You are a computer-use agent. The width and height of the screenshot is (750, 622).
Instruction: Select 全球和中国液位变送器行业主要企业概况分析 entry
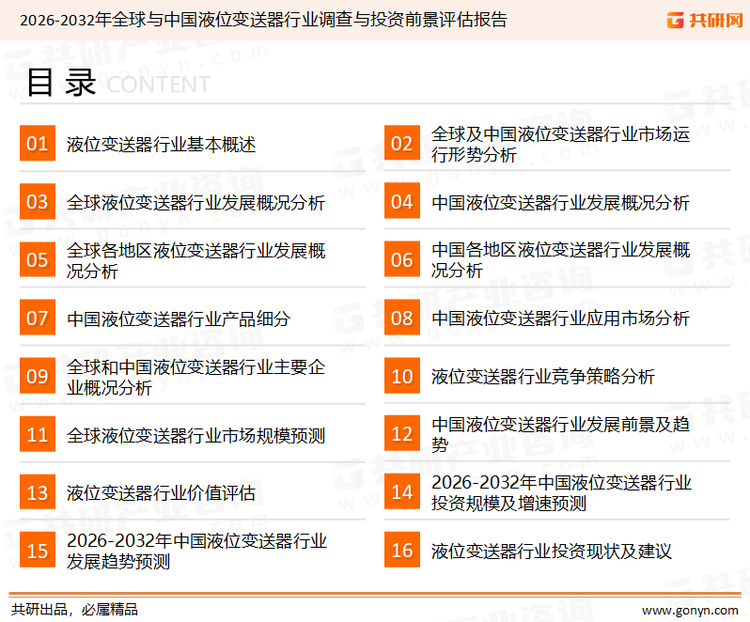pos(196,377)
